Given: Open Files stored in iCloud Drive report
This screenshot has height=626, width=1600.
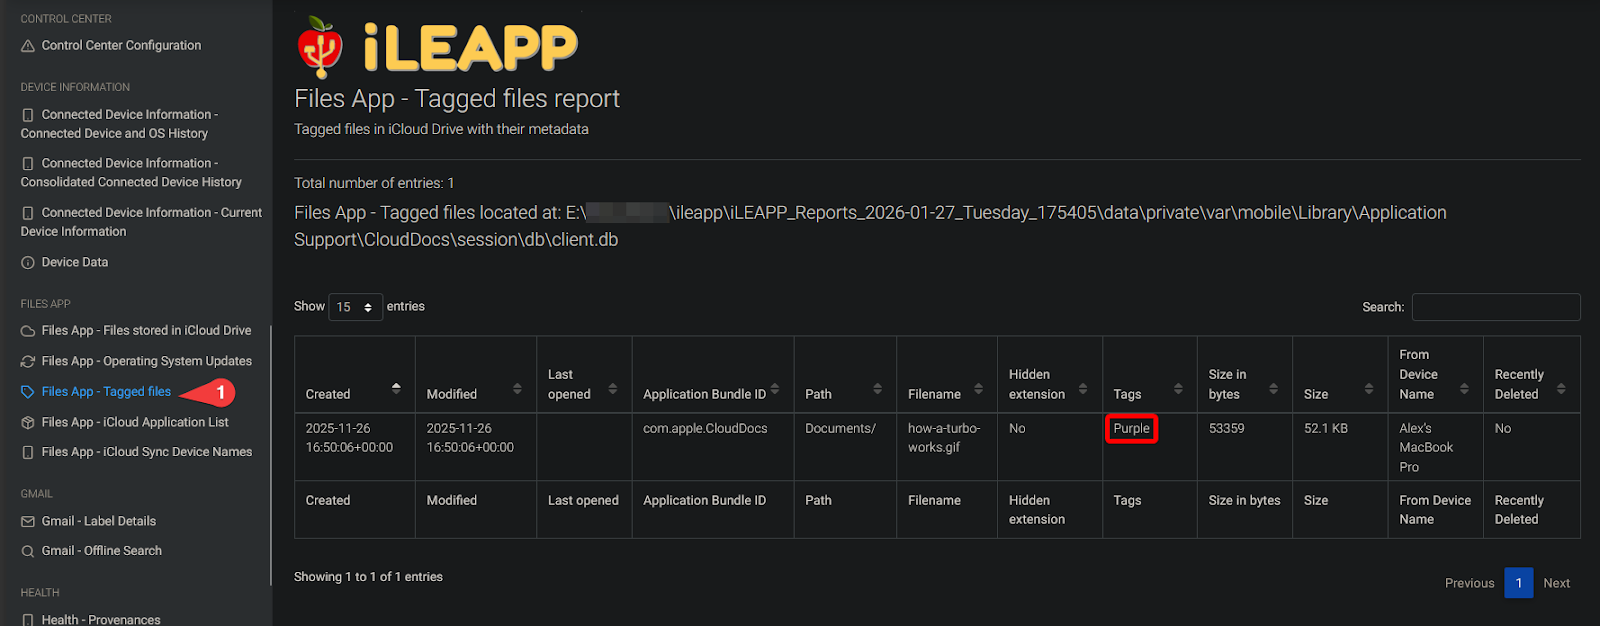Looking at the screenshot, I should [146, 331].
